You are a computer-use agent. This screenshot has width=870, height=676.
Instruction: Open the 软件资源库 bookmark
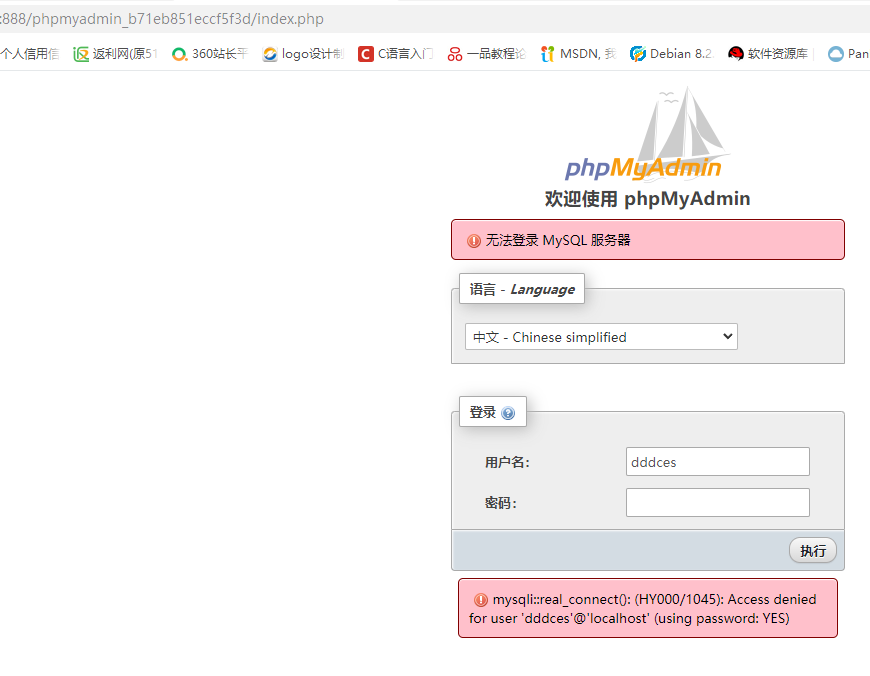(768, 54)
